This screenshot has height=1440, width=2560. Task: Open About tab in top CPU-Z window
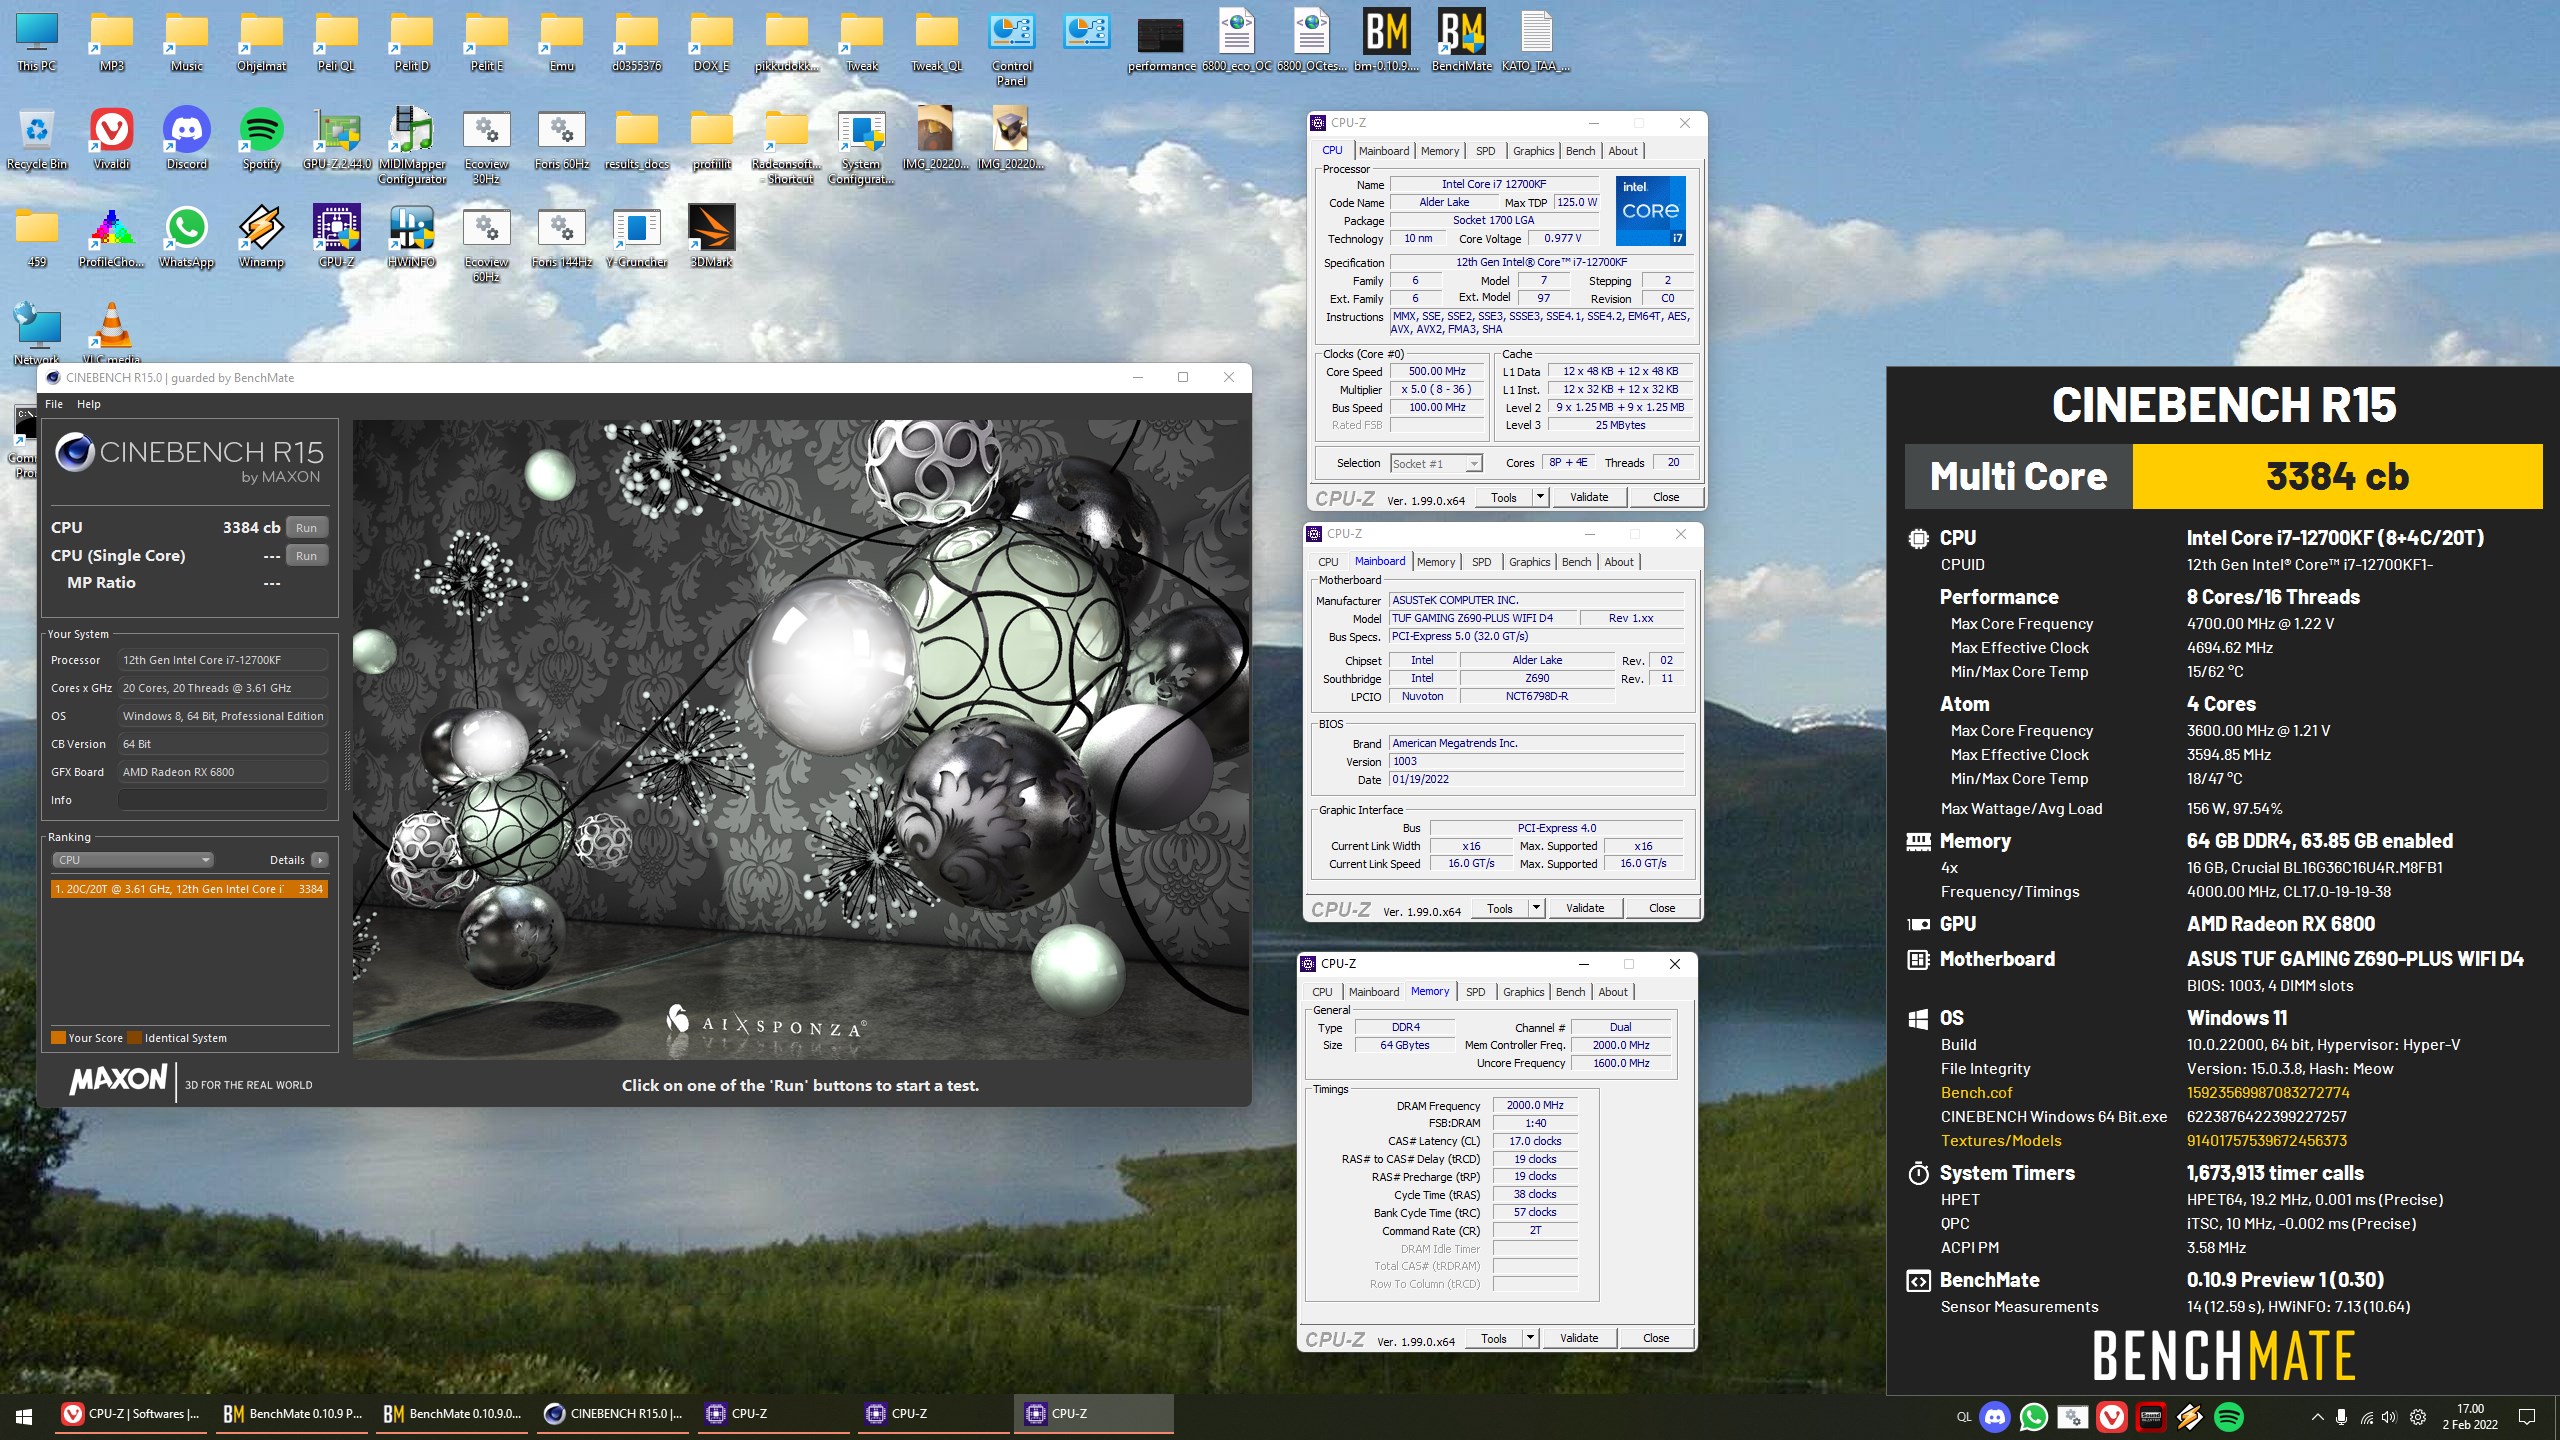(1623, 151)
